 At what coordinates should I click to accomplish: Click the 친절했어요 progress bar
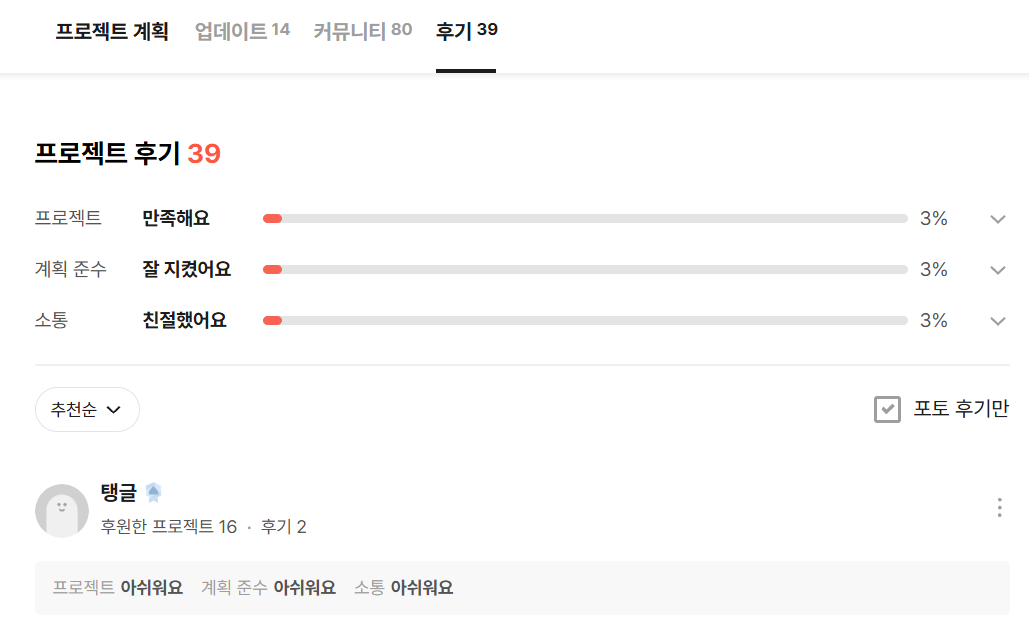click(585, 321)
